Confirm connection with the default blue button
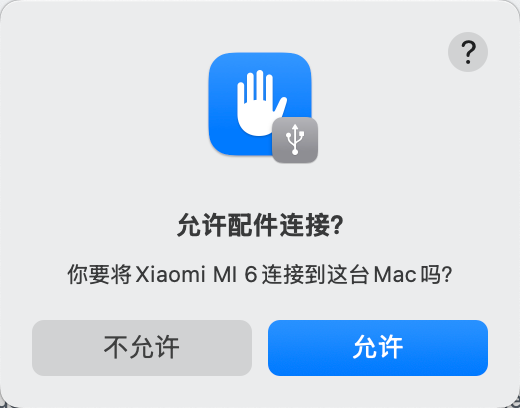520x408 pixels. [378, 348]
